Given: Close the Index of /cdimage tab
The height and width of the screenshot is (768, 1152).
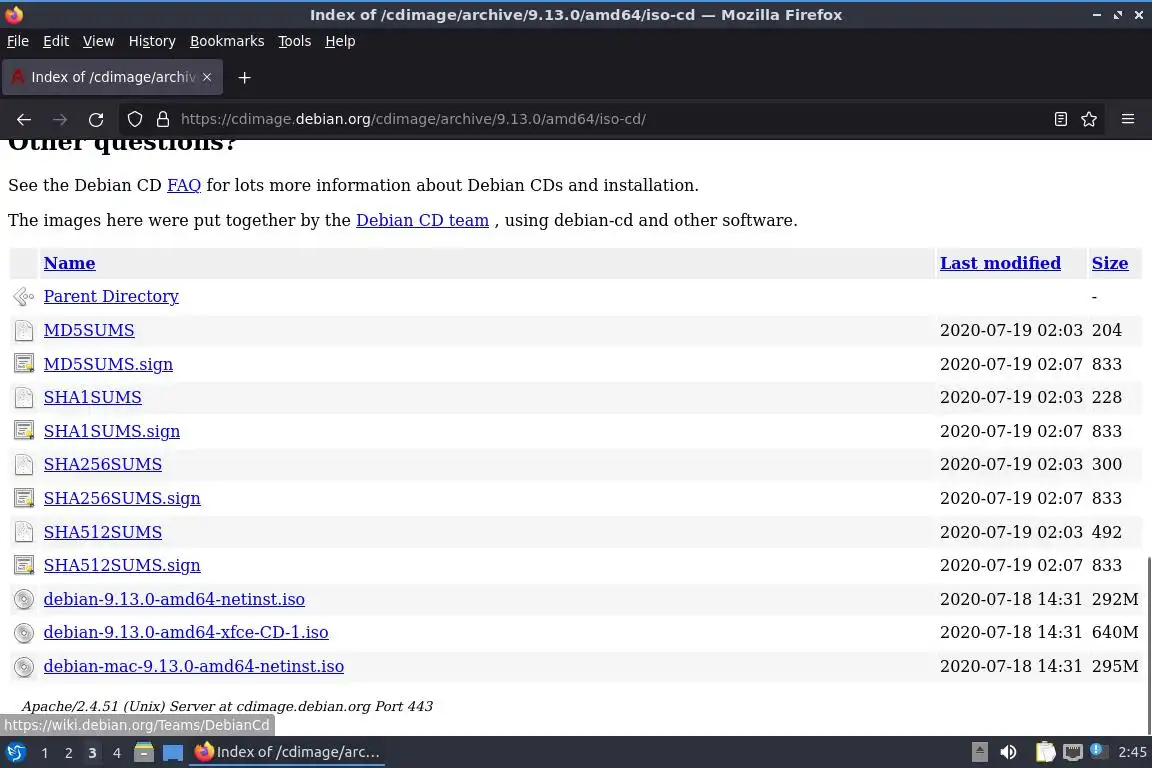Looking at the screenshot, I should pos(207,77).
